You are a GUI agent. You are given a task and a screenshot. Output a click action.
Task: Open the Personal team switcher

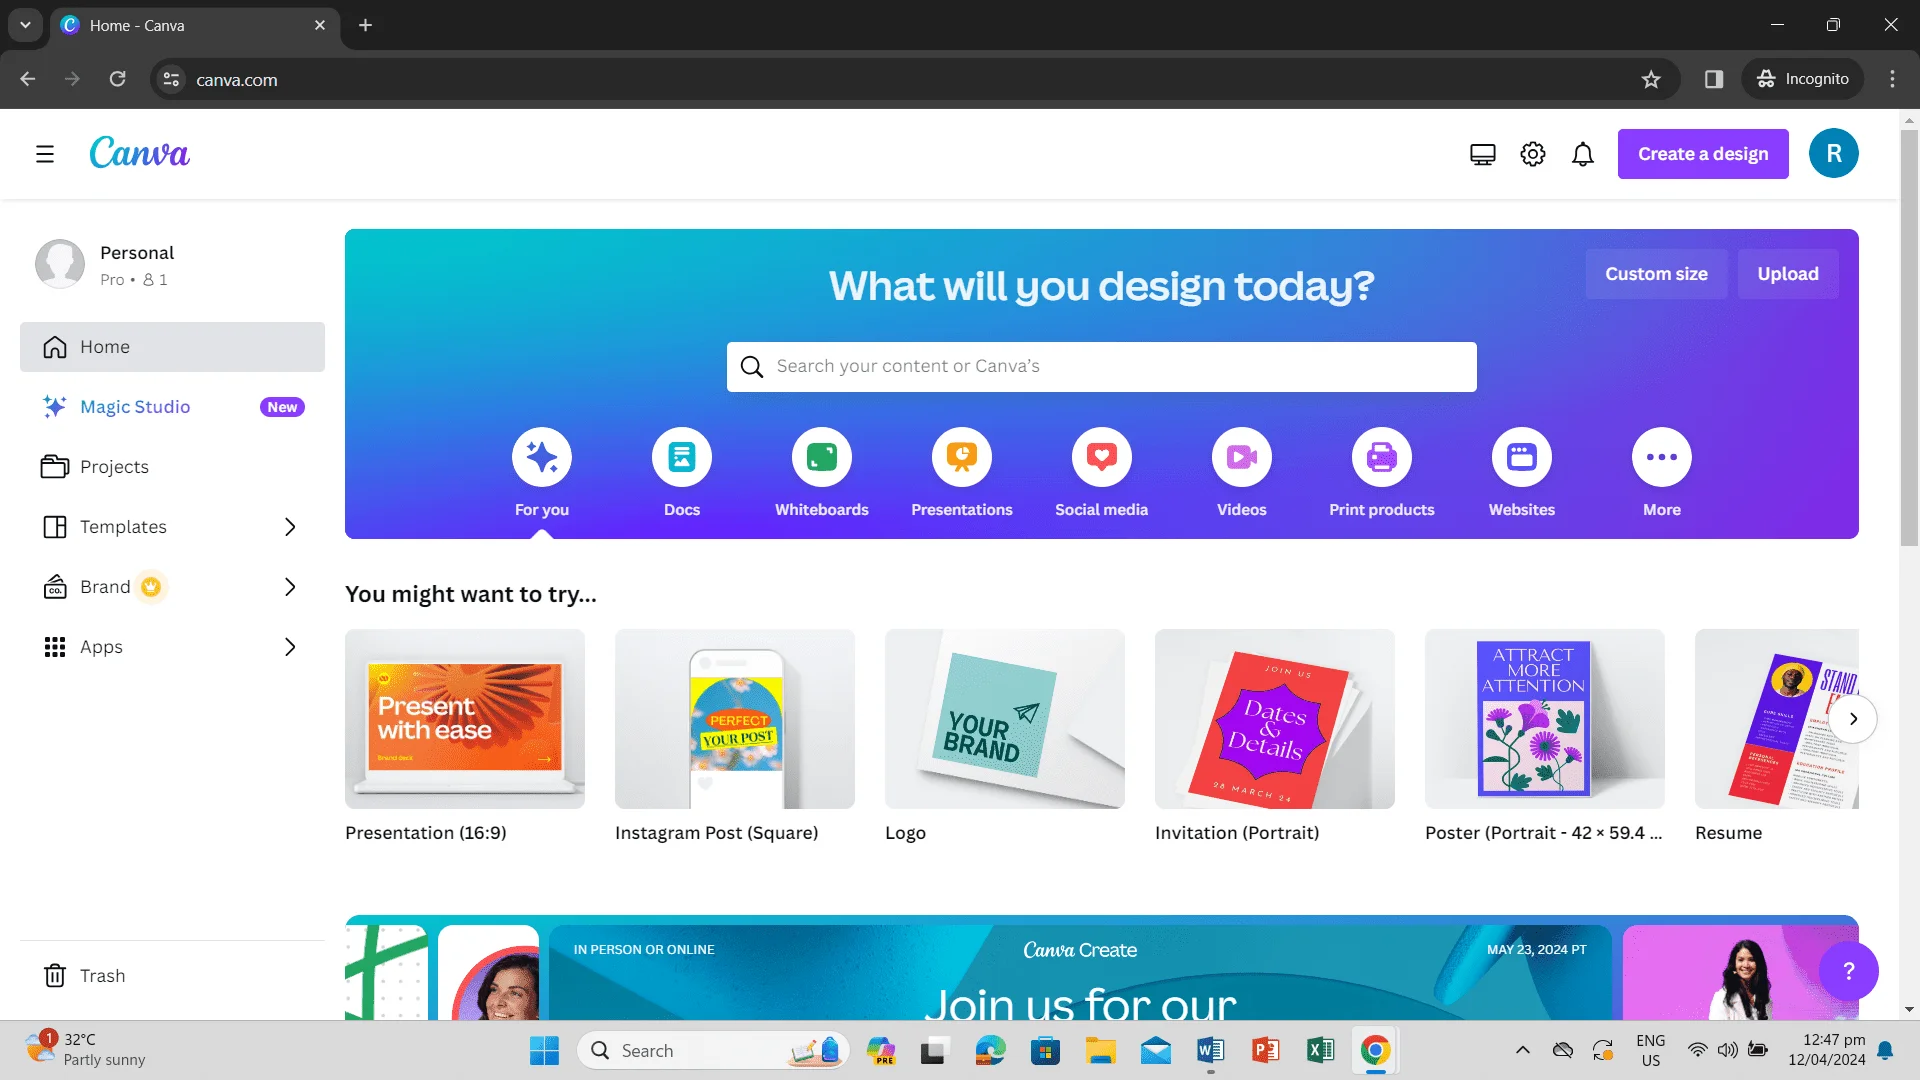coord(172,265)
